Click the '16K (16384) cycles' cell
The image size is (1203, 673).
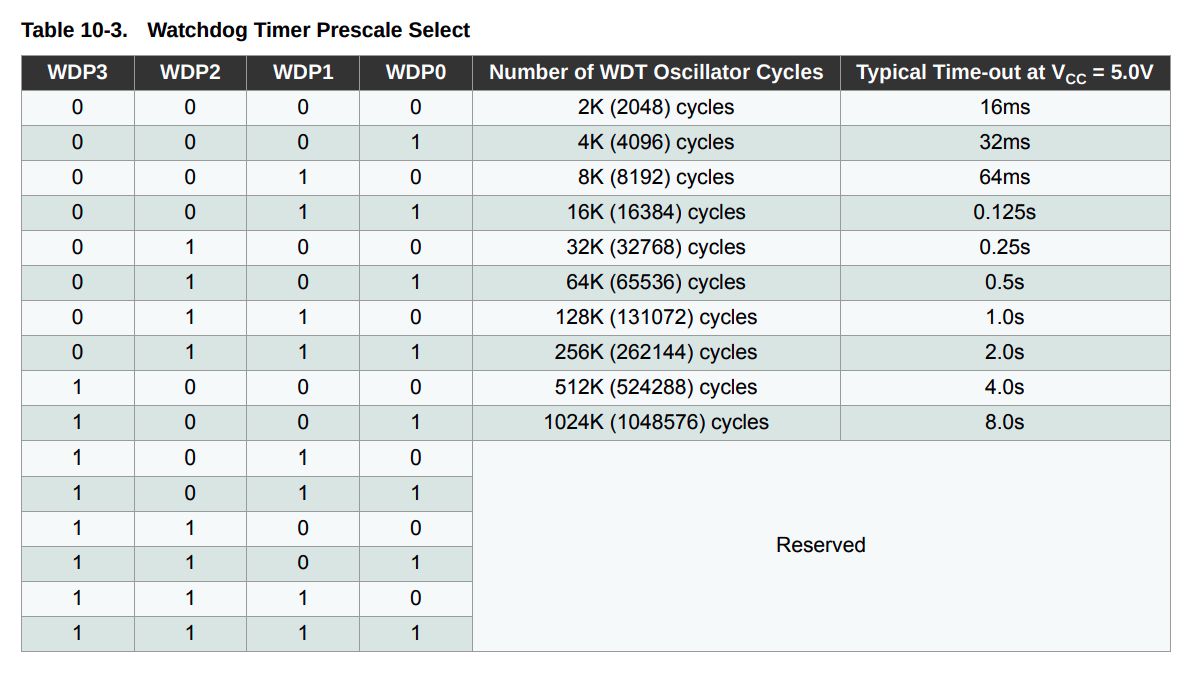(656, 213)
